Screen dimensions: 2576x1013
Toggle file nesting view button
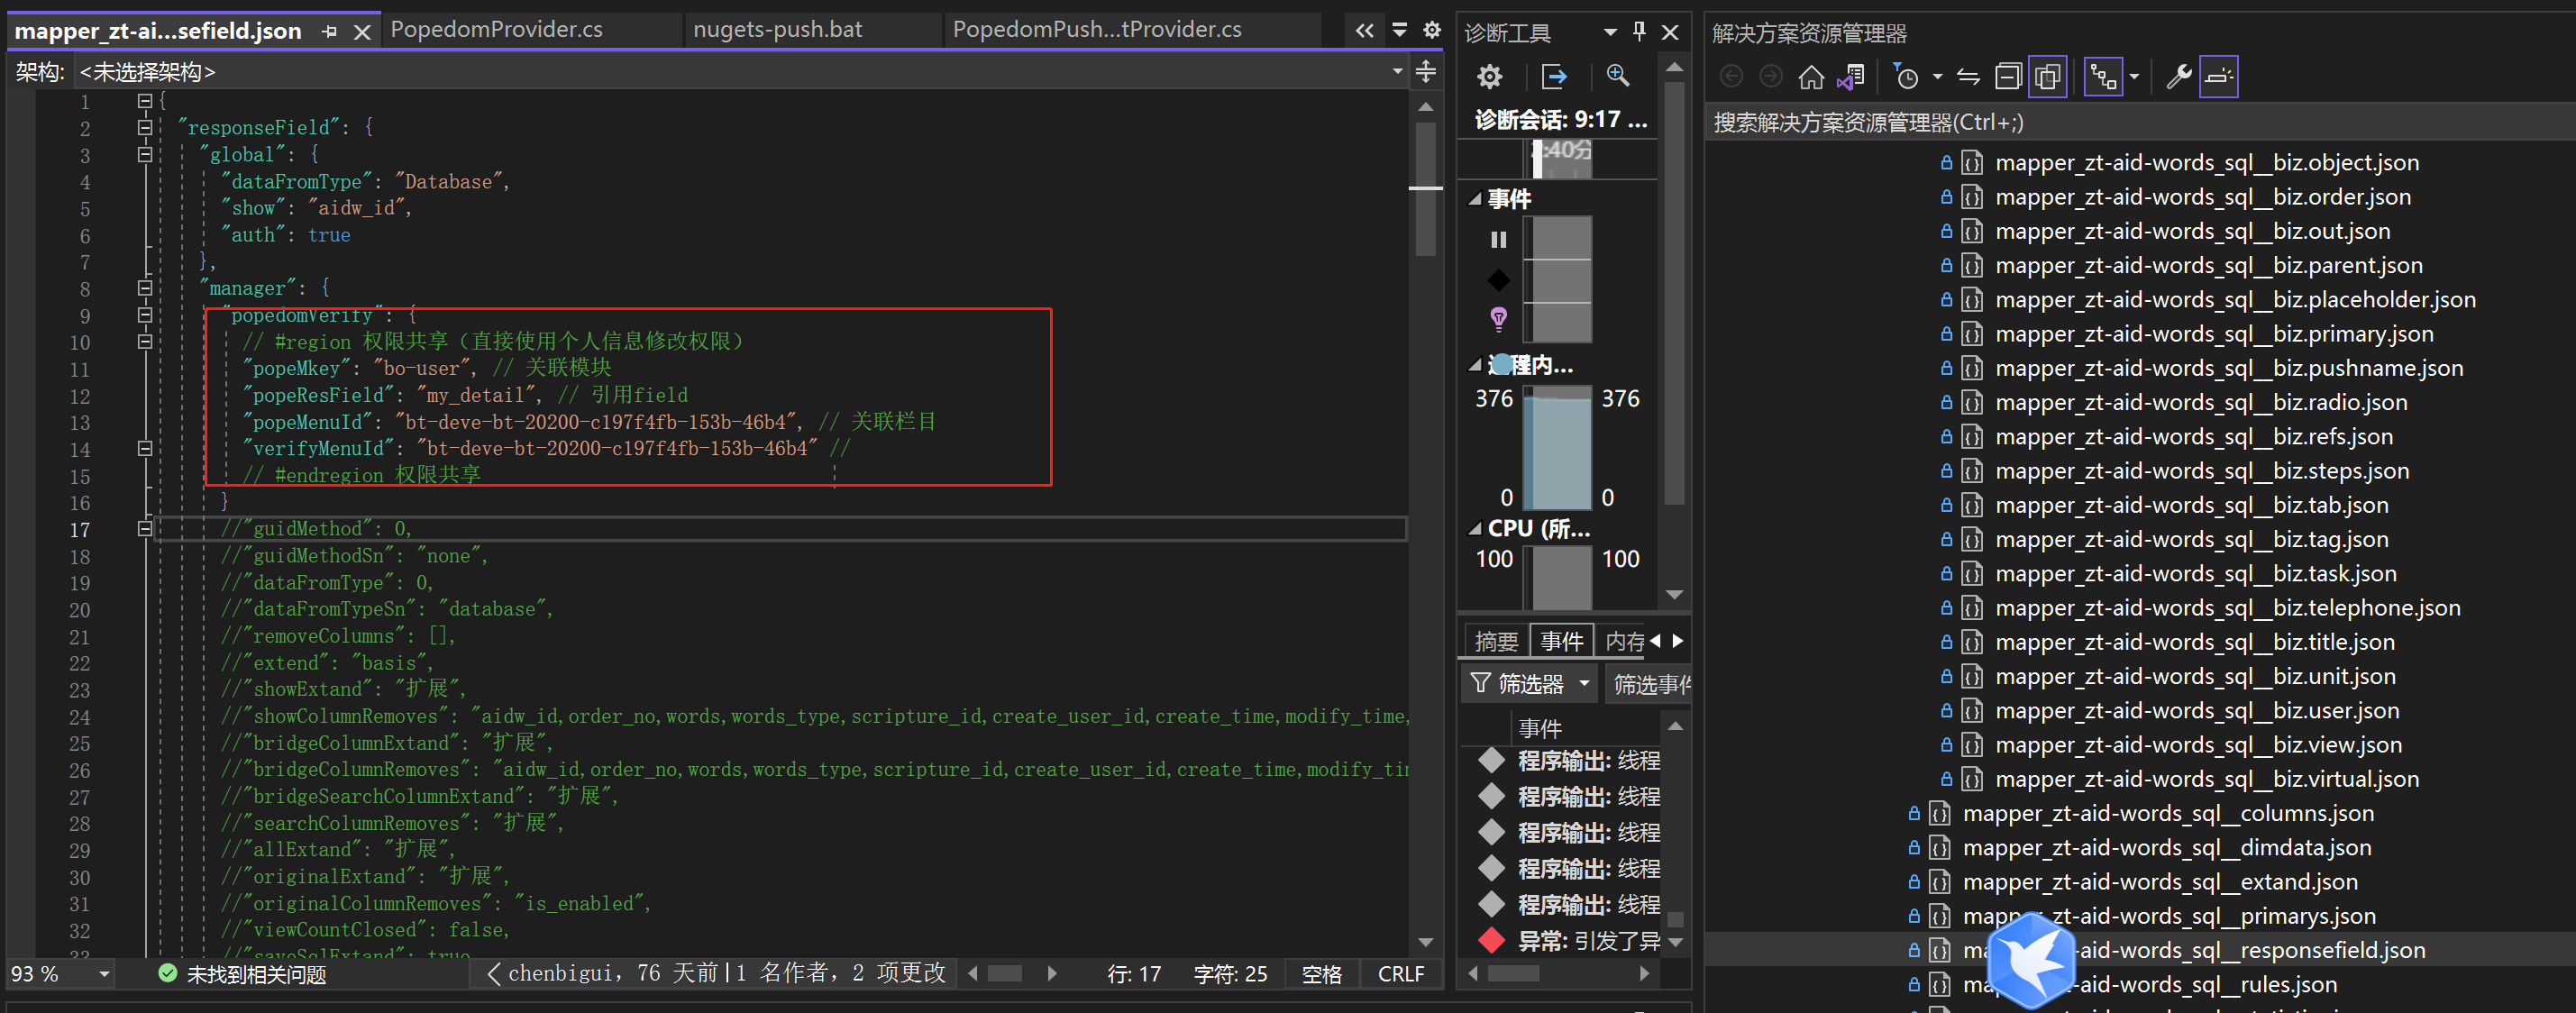tap(2103, 77)
